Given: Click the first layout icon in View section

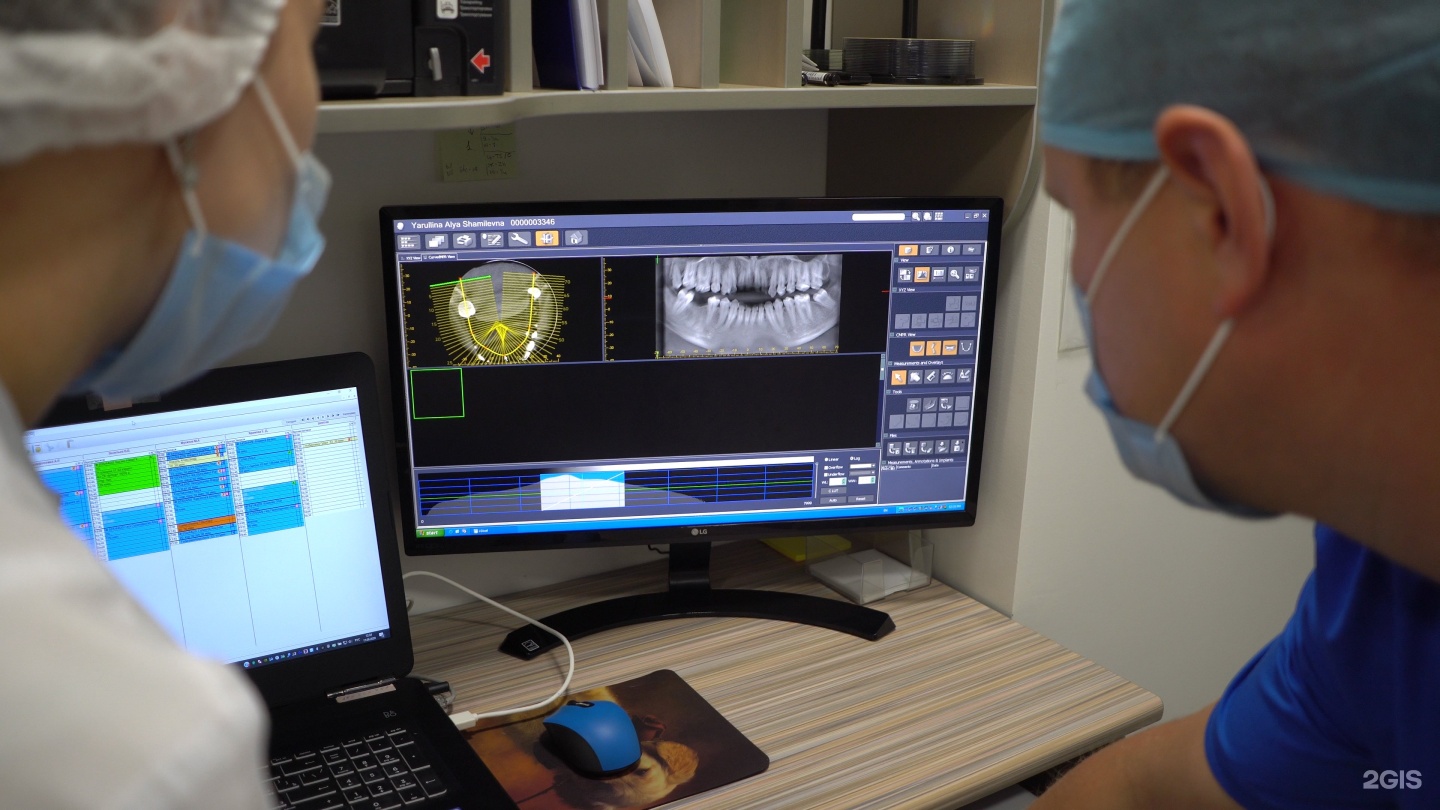Looking at the screenshot, I should (905, 275).
